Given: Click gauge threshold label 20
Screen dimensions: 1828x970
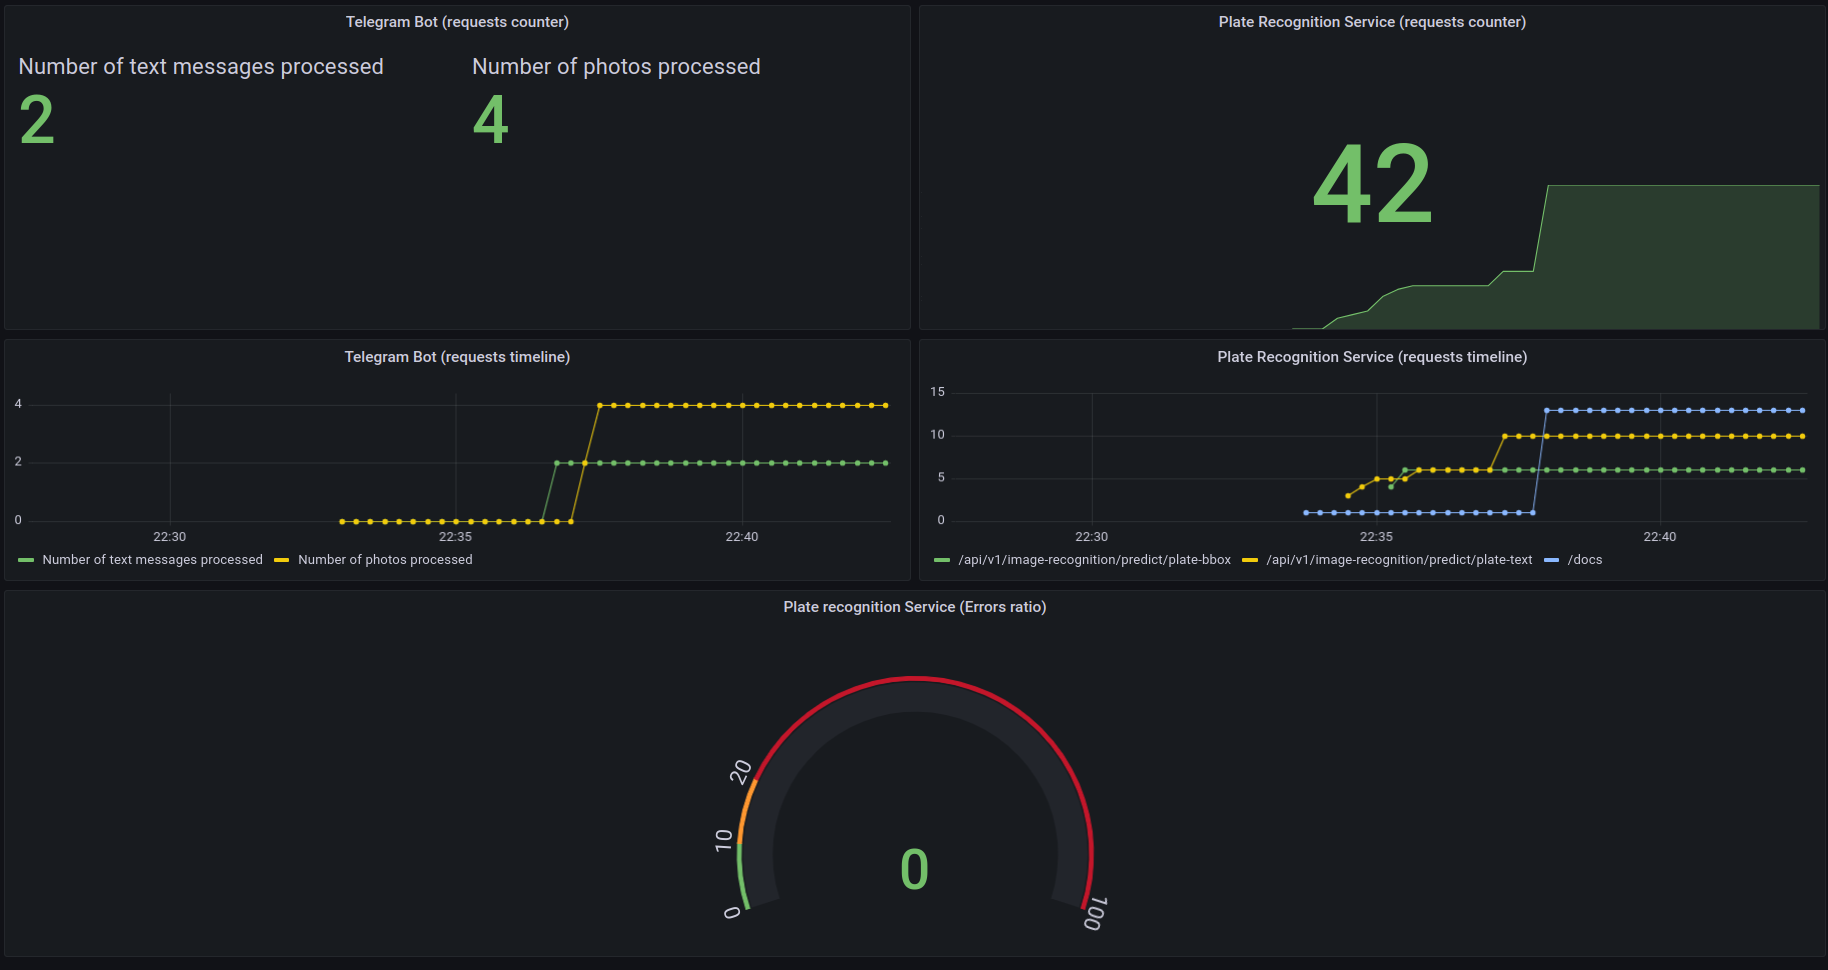Looking at the screenshot, I should pos(741,772).
